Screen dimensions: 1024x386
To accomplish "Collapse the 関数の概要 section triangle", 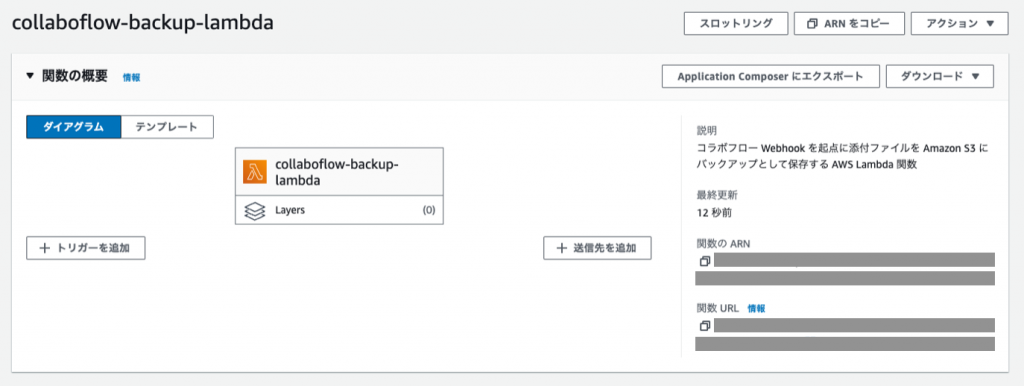I will [x=29, y=76].
